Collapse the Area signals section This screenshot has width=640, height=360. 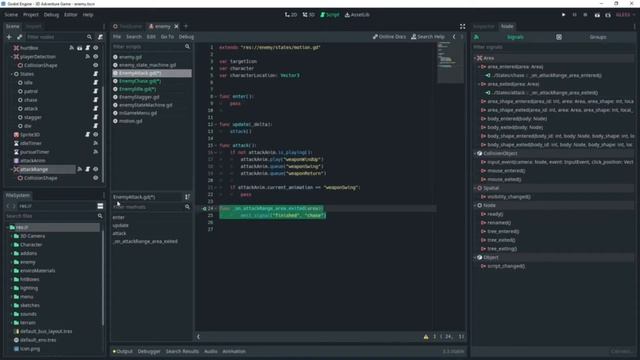click(475, 58)
